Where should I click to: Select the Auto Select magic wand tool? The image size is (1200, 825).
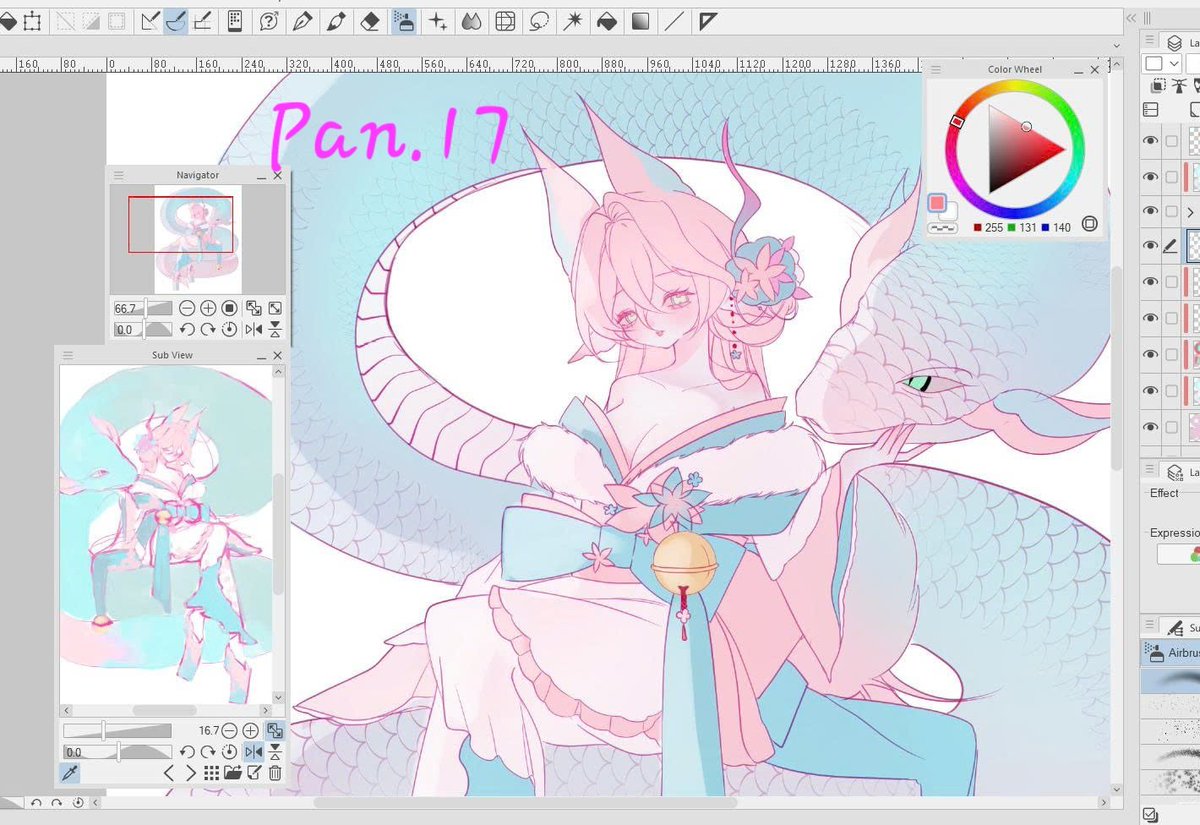click(573, 21)
